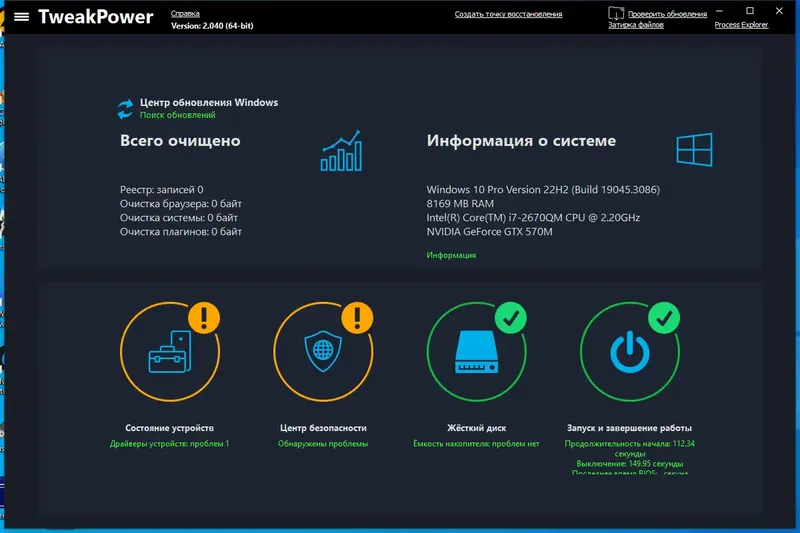Viewport: 800px width, 533px height.
Task: Click the Состояние устройств label
Action: [169, 428]
